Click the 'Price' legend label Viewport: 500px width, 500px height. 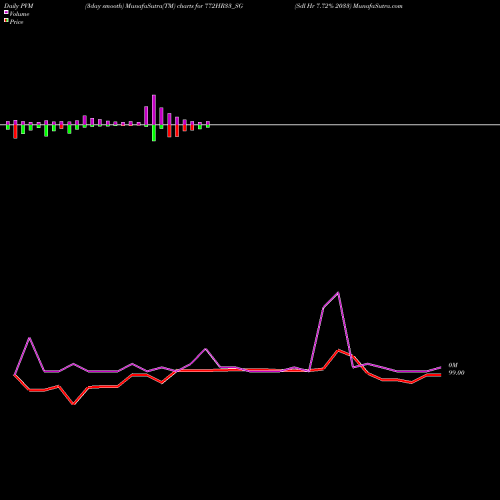[x=16, y=22]
